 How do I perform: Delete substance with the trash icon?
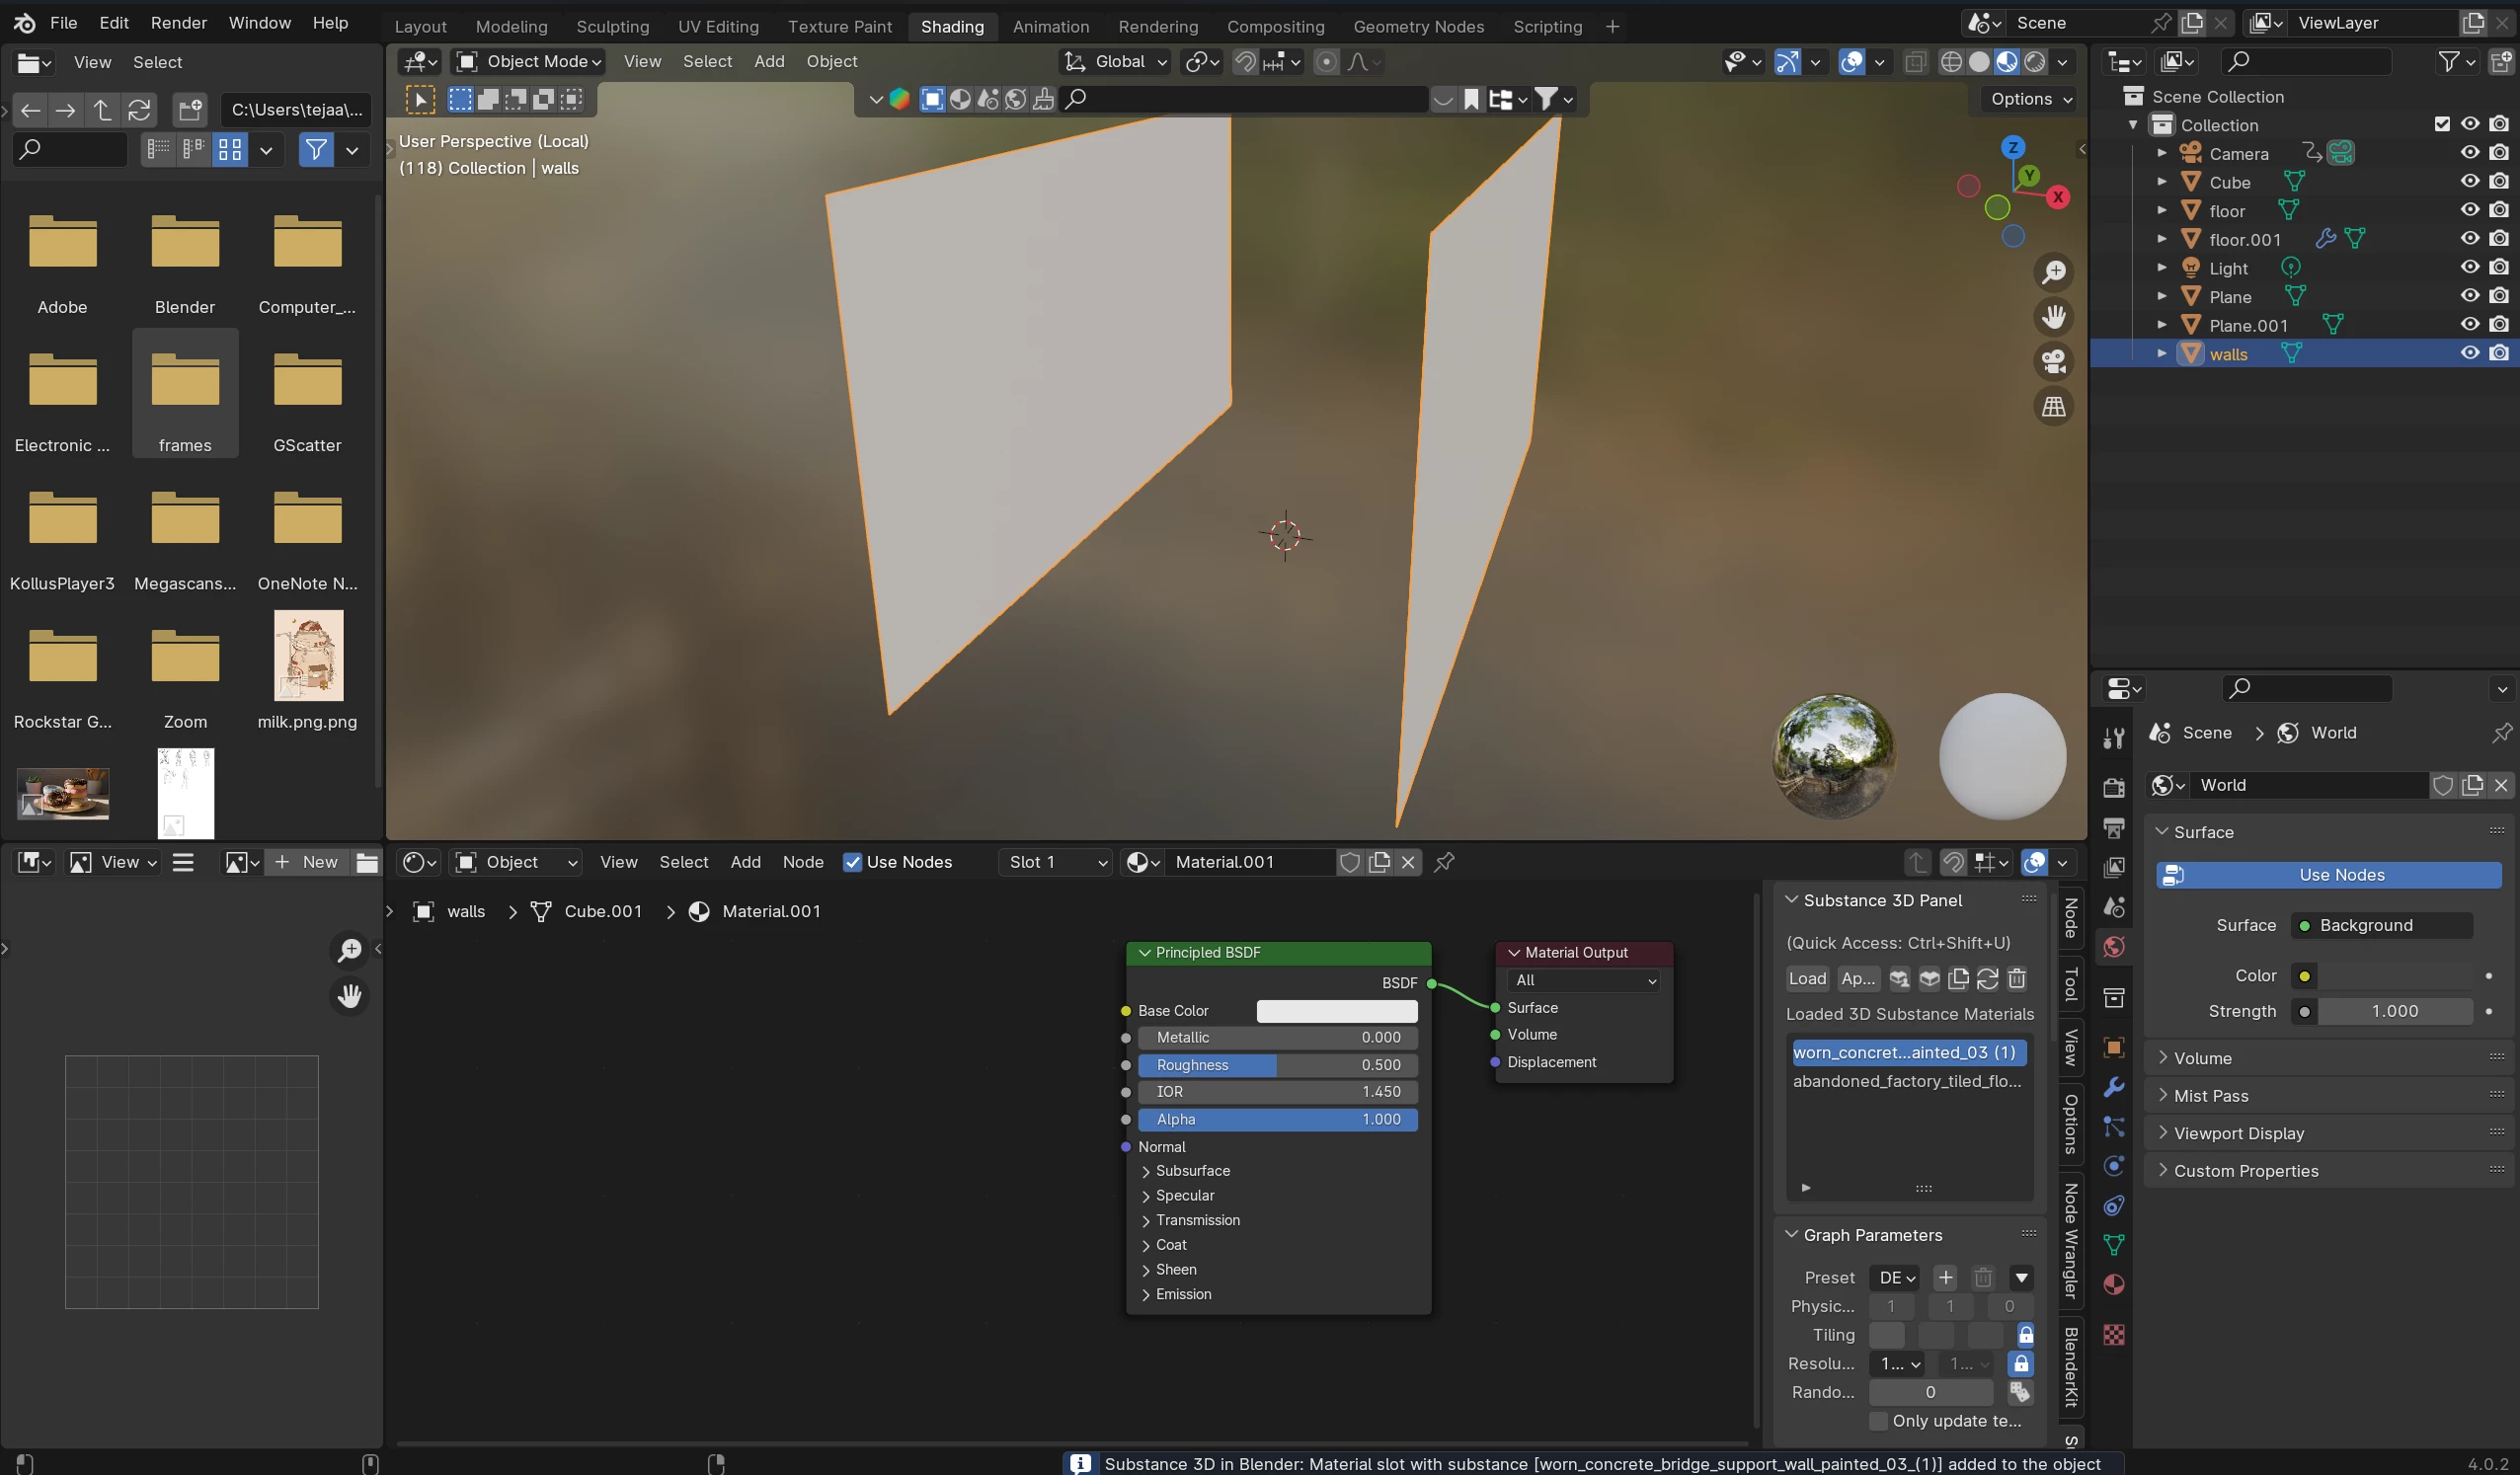[x=2017, y=978]
